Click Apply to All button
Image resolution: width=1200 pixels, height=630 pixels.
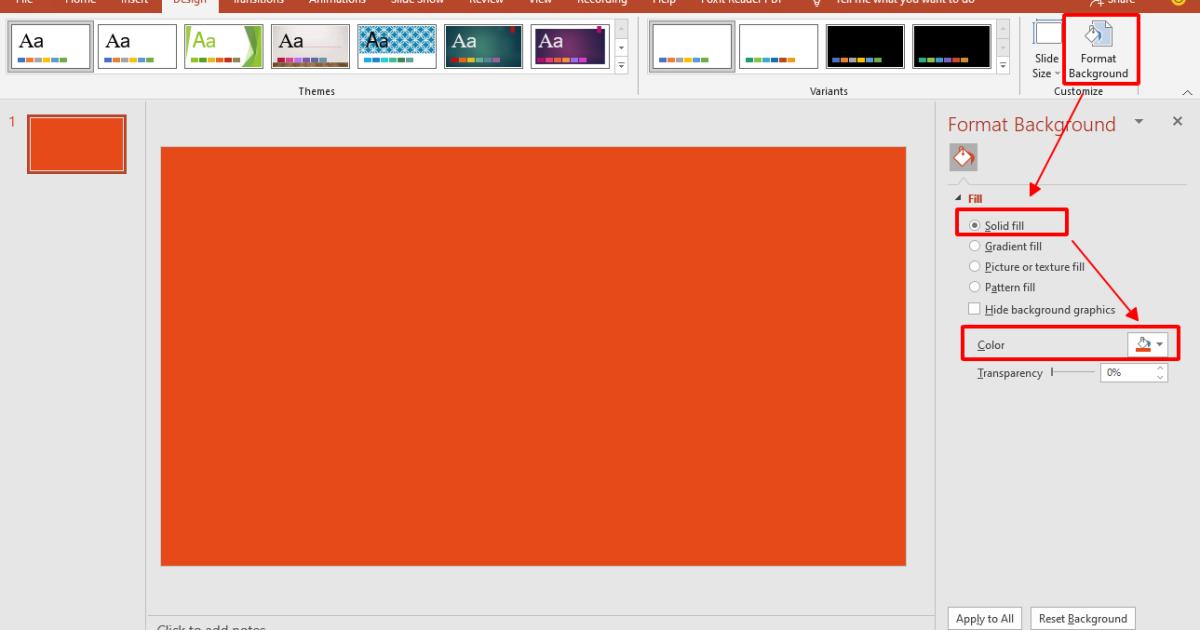click(x=985, y=619)
